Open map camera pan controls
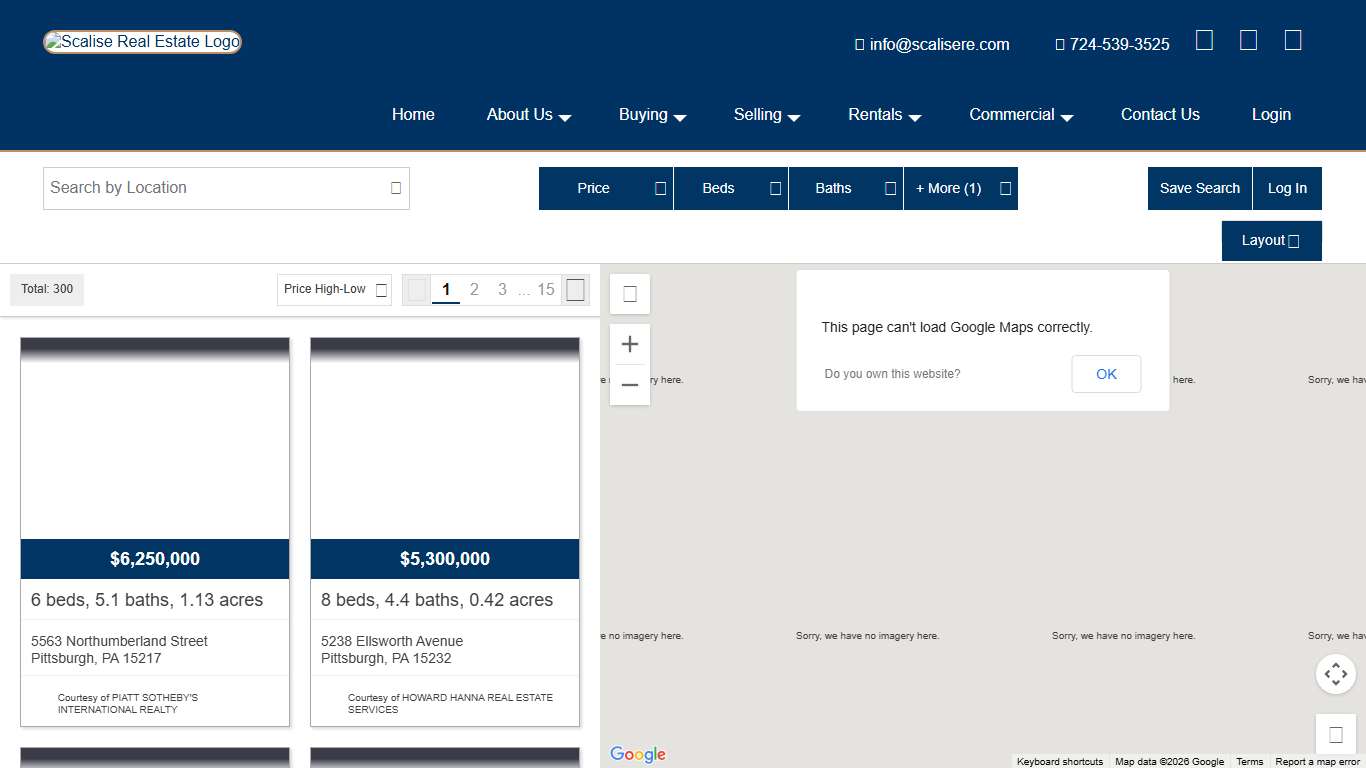The width and height of the screenshot is (1366, 768). click(x=1335, y=674)
